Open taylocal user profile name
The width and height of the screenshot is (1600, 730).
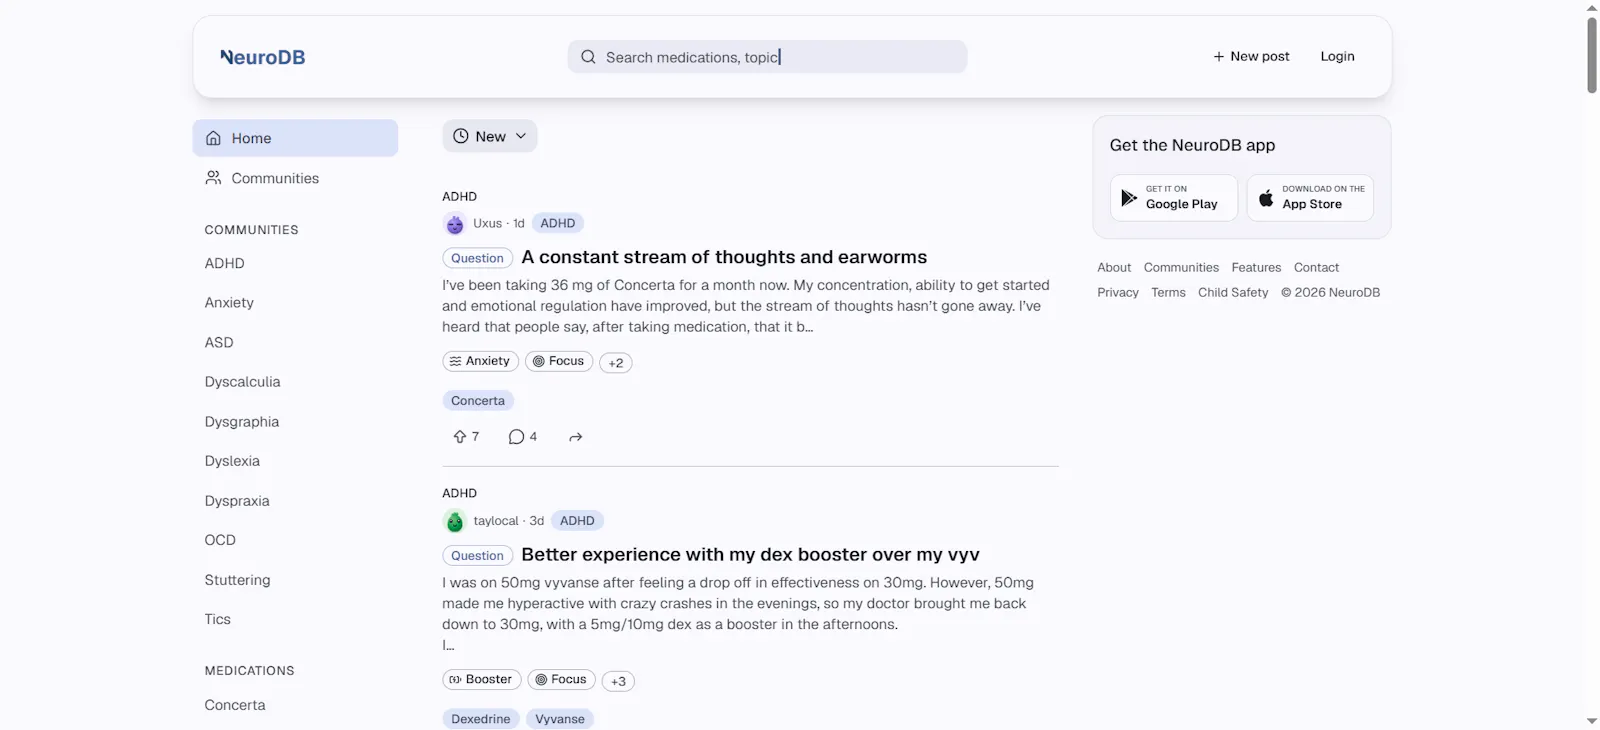pos(496,521)
